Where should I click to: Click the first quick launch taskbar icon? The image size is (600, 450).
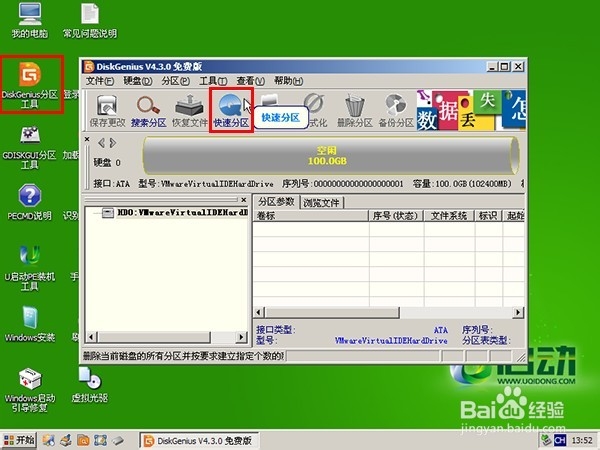[x=49, y=440]
